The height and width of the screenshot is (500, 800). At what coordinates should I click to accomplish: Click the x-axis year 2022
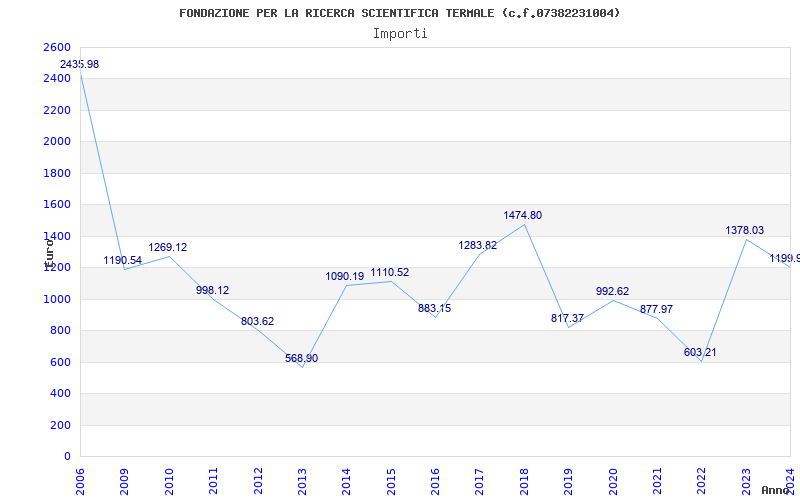(702, 481)
